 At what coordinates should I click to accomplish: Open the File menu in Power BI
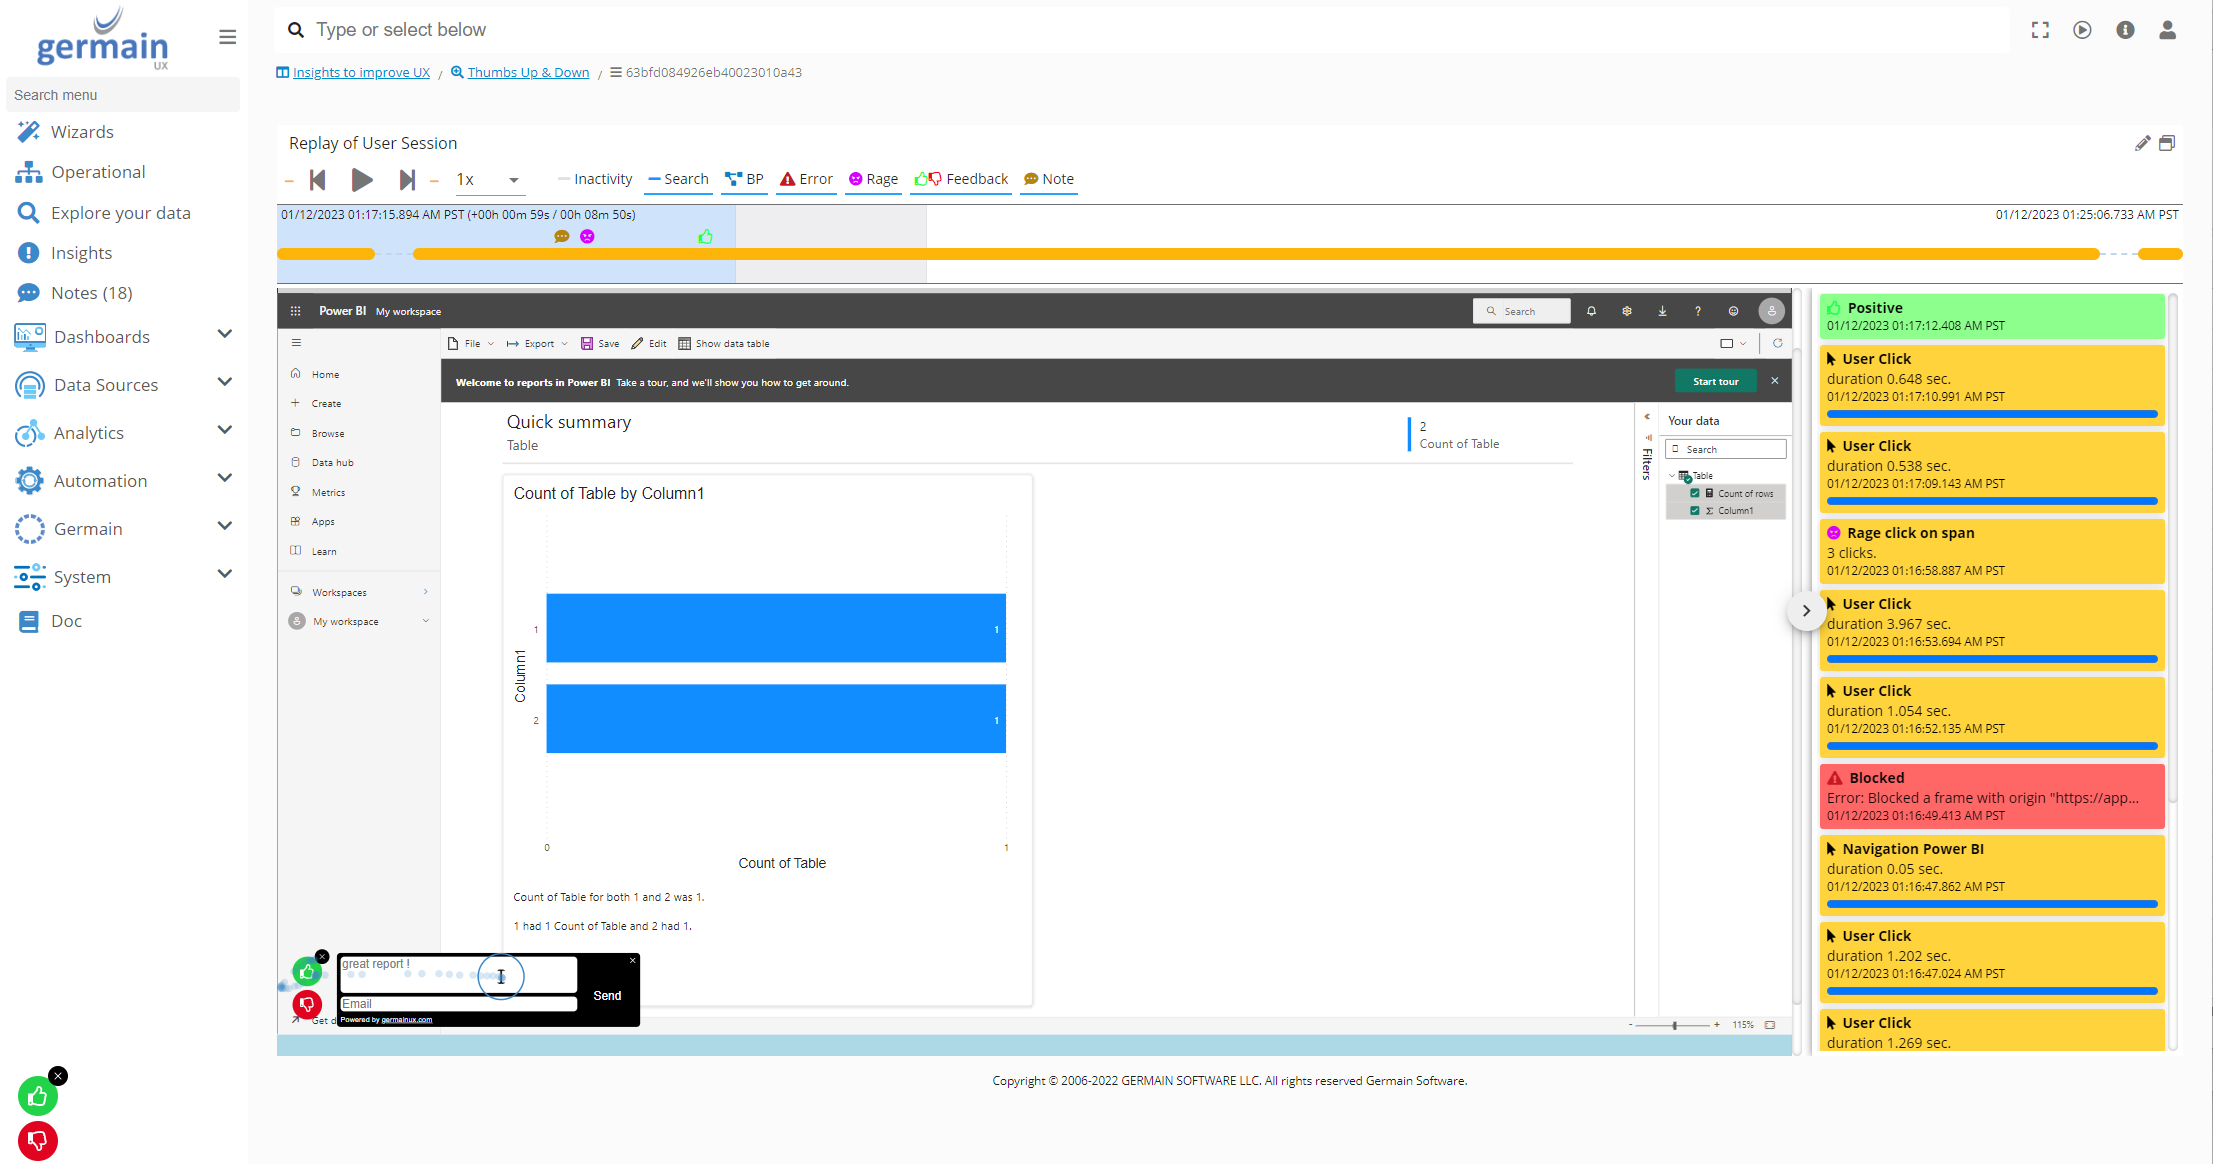point(471,343)
